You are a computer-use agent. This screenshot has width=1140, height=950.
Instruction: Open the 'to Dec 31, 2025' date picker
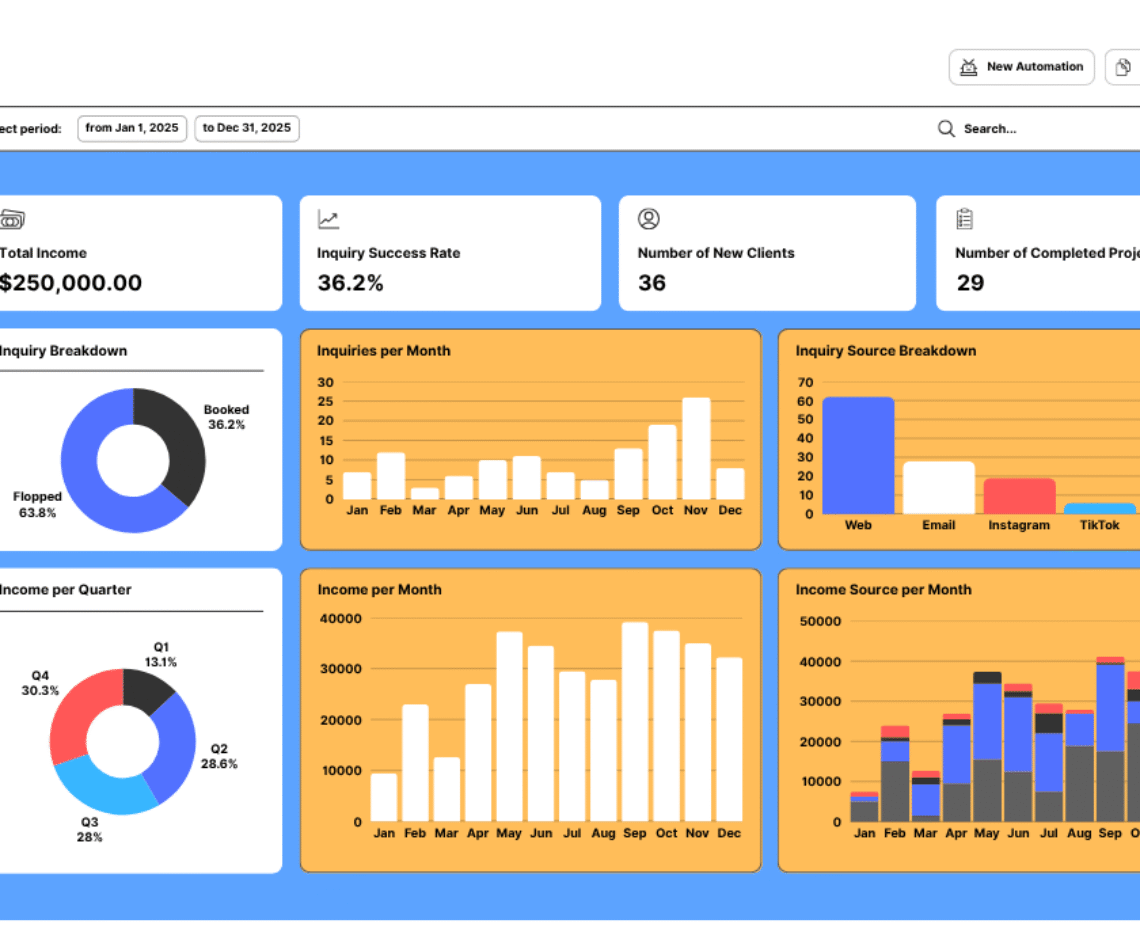[247, 128]
